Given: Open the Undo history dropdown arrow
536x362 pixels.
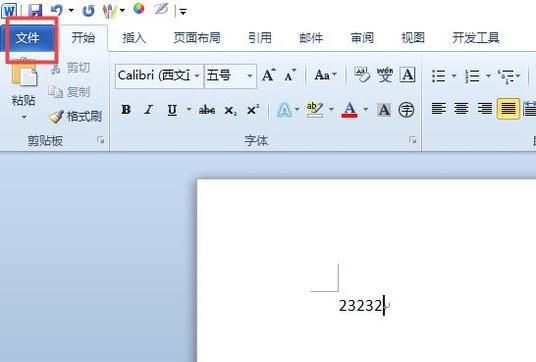Looking at the screenshot, I should coord(71,11).
